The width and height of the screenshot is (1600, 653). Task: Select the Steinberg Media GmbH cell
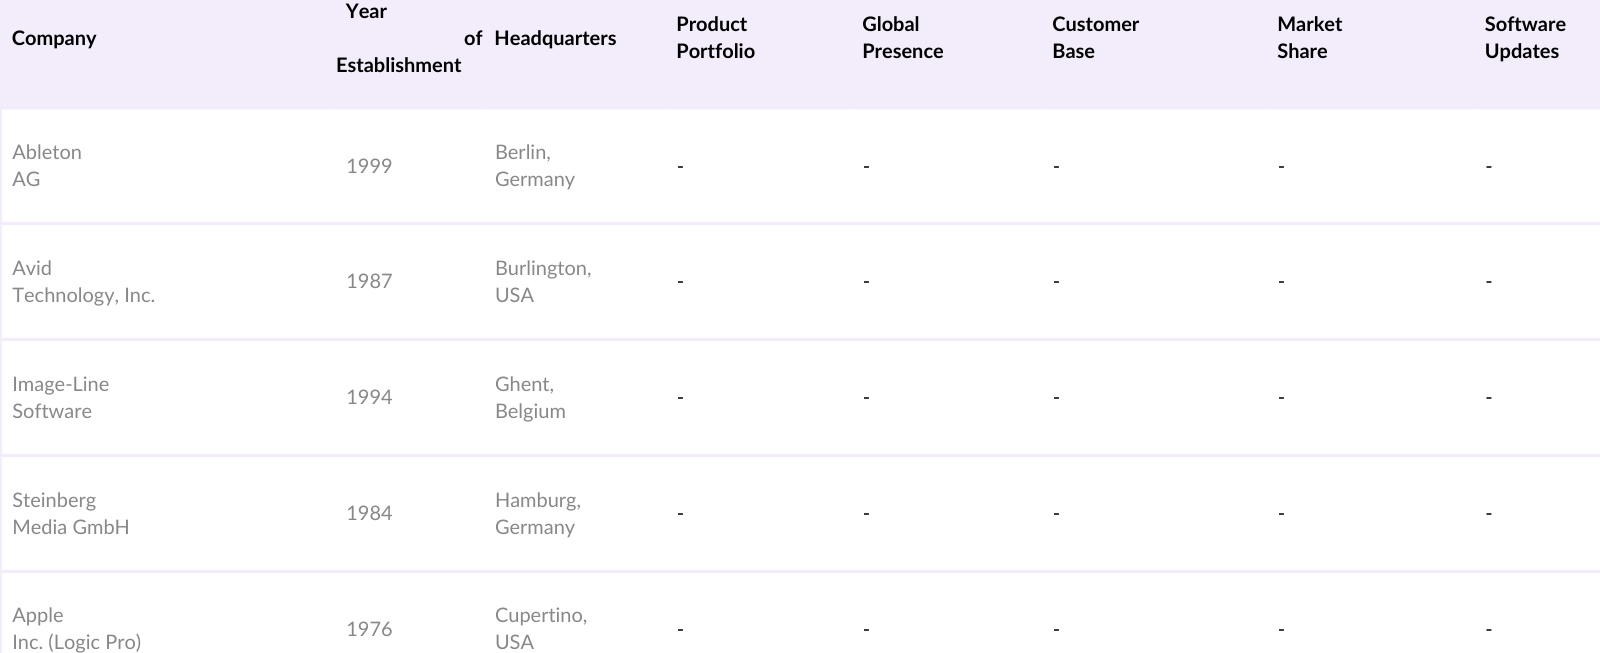click(x=70, y=514)
